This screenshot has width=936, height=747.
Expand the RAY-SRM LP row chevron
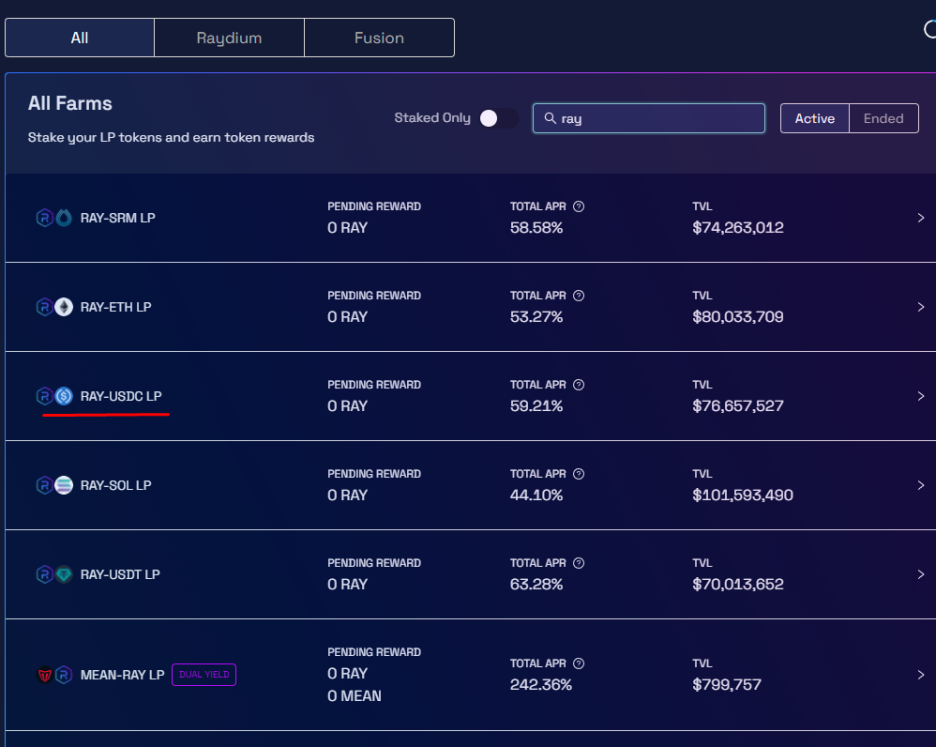(x=920, y=218)
